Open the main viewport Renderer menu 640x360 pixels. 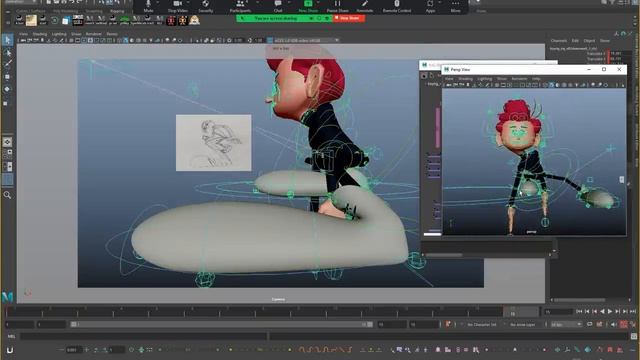(x=93, y=34)
